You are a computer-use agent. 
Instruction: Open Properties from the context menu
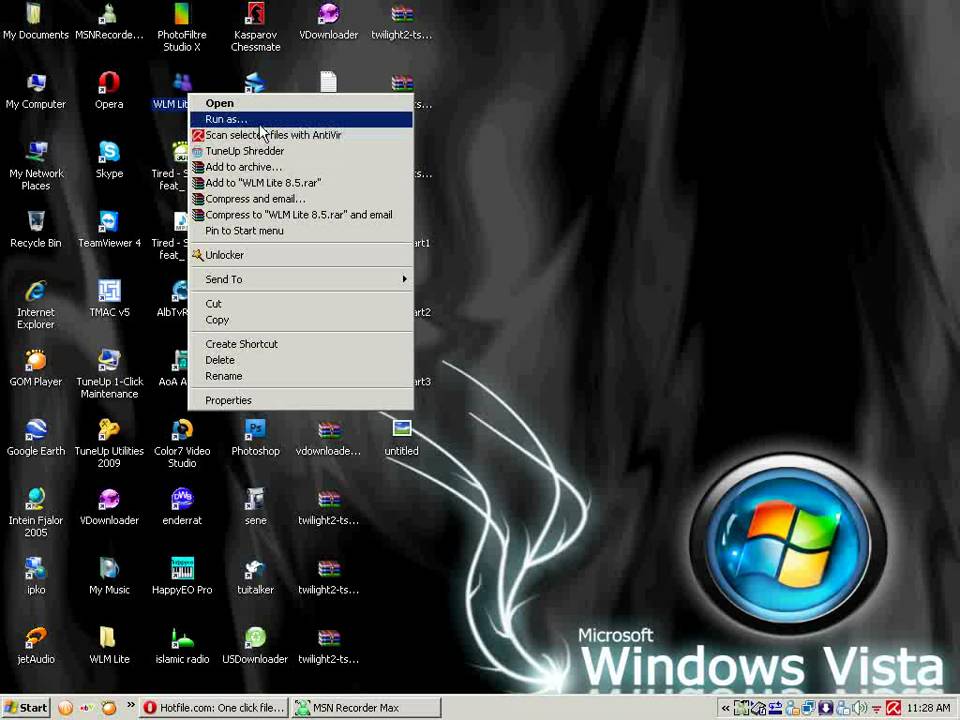click(x=301, y=400)
